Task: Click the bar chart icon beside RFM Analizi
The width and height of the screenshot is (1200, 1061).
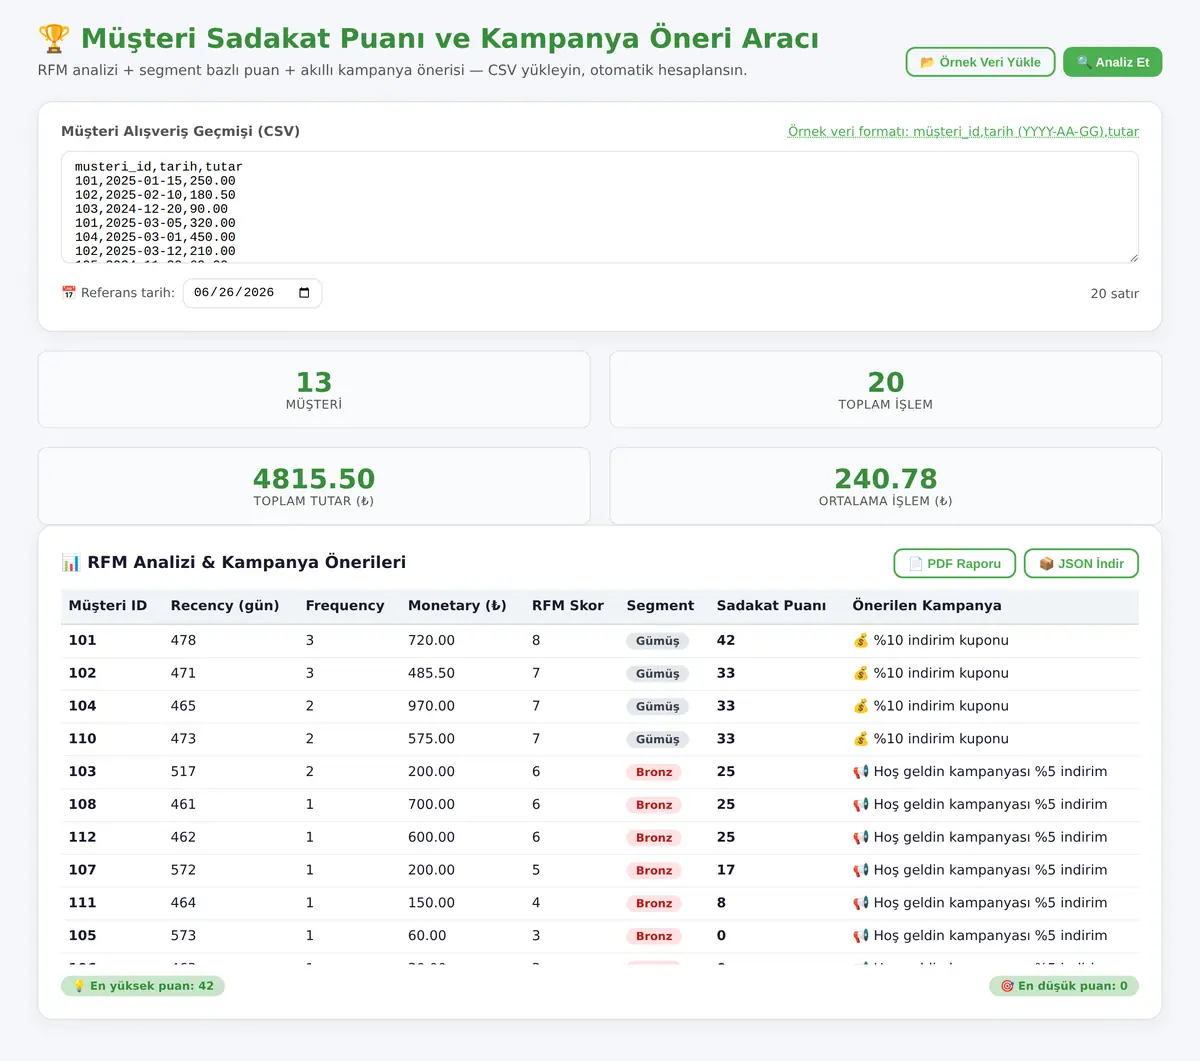Action: click(71, 563)
